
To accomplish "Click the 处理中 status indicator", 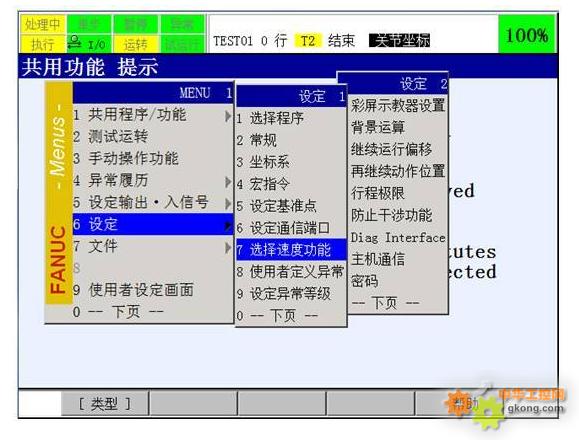I will (x=43, y=24).
